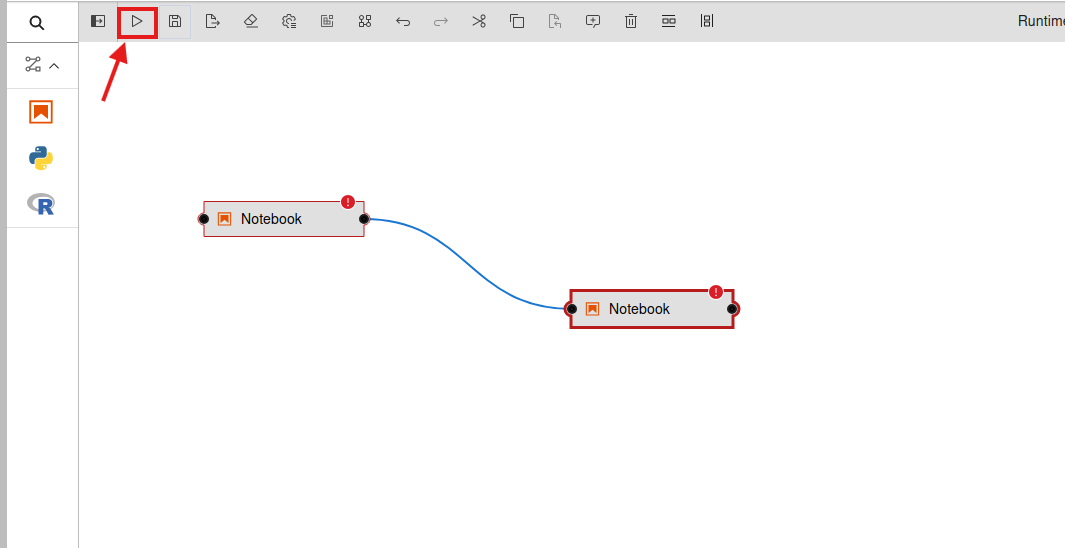The image size is (1065, 548).
Task: Search the palette with the magnifier icon
Action: [x=37, y=22]
